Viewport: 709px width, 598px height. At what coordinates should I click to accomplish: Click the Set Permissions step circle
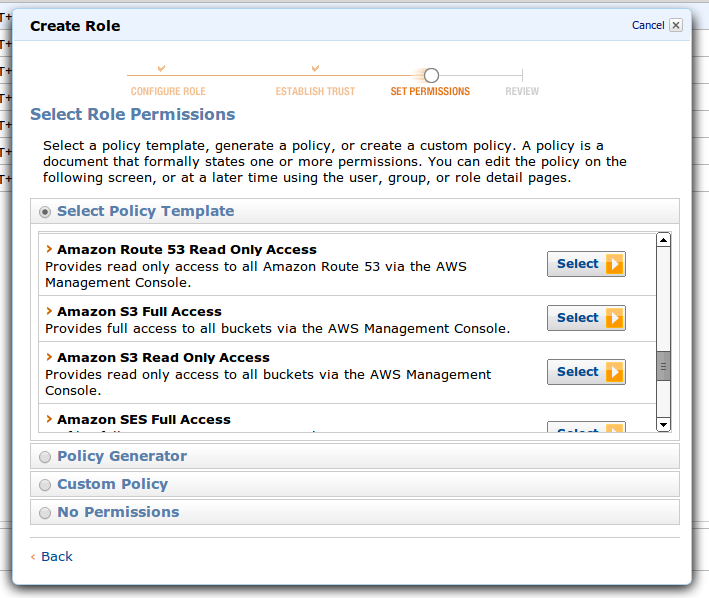click(431, 75)
